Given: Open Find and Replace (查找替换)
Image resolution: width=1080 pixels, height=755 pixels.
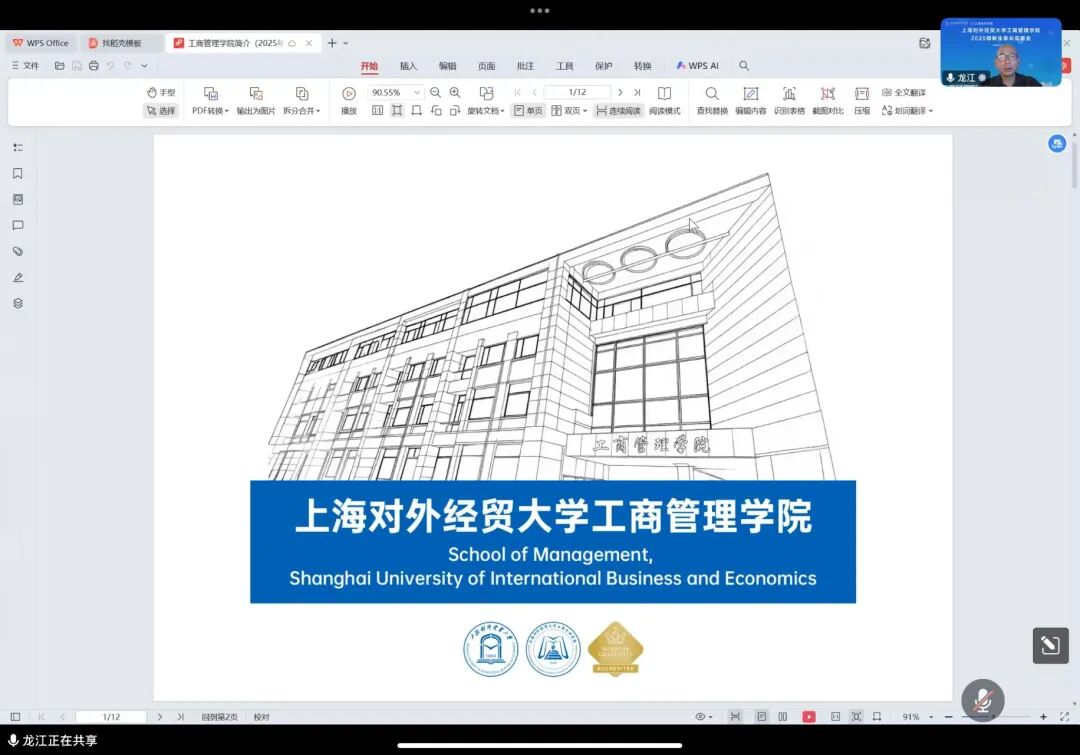Looking at the screenshot, I should [x=712, y=93].
